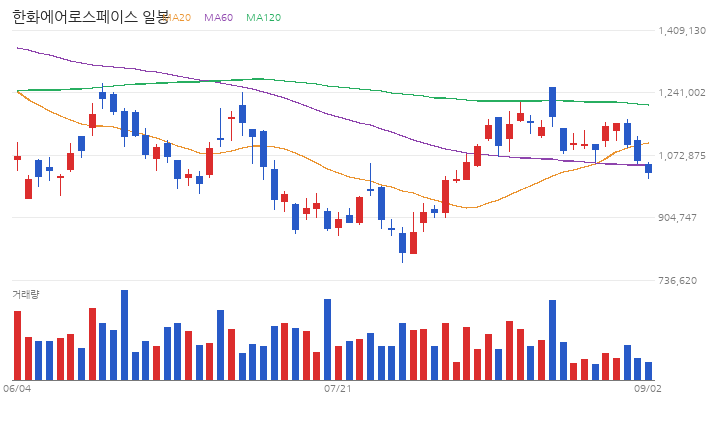720x440 pixels.
Task: Select the MA20 legend label
Action: pyautogui.click(x=177, y=17)
